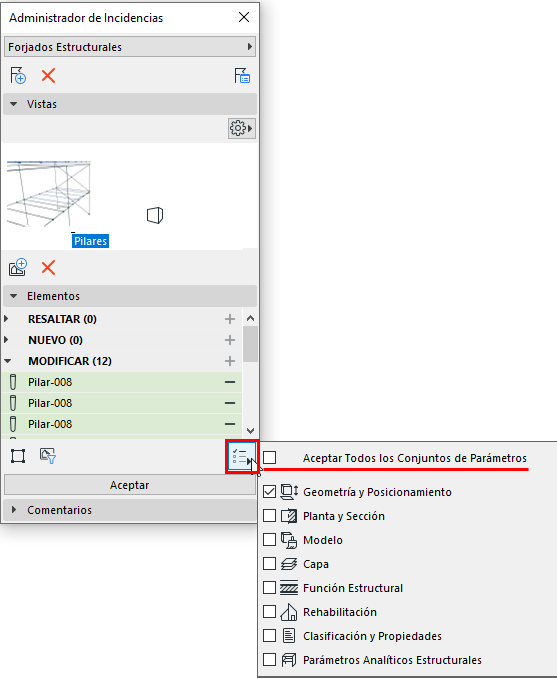Check Parámetros Analíticos Estructurales option
The image size is (557, 679).
click(269, 660)
